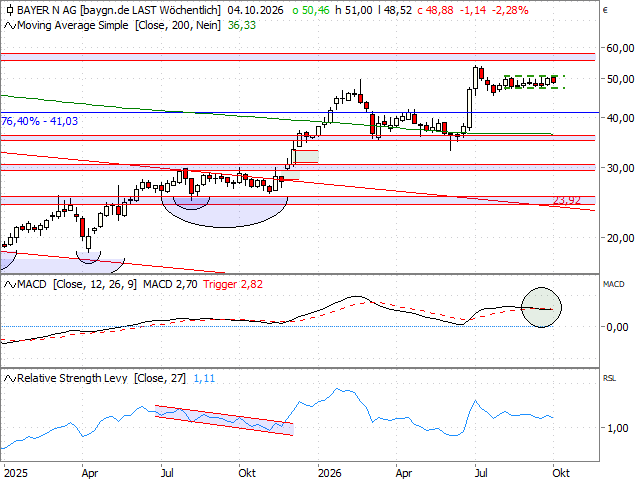Click the low value l 48,52

pyautogui.click(x=395, y=10)
